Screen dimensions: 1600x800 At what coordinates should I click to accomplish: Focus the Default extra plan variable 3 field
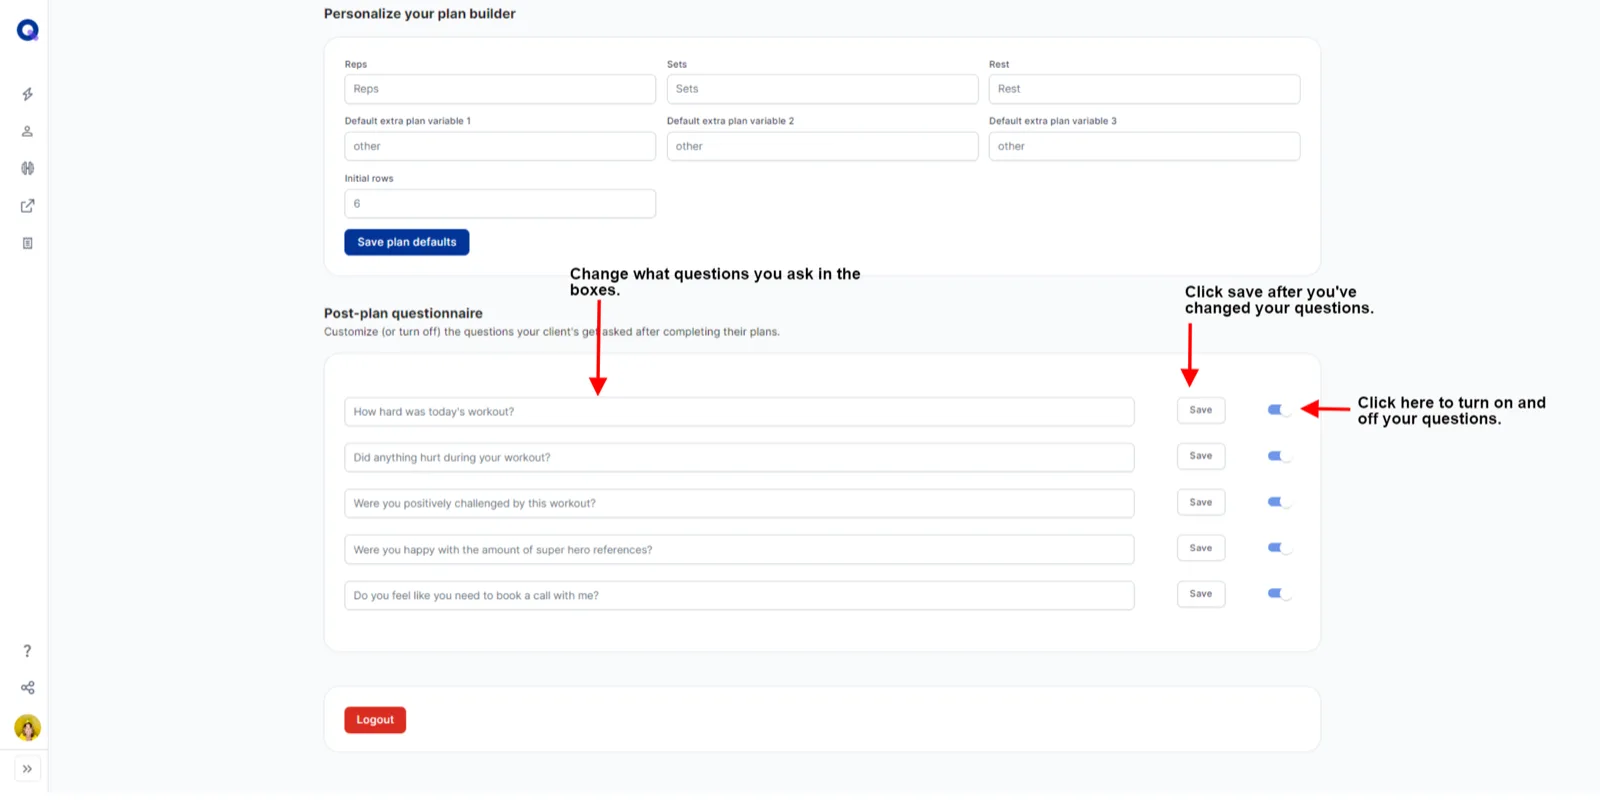point(1144,146)
